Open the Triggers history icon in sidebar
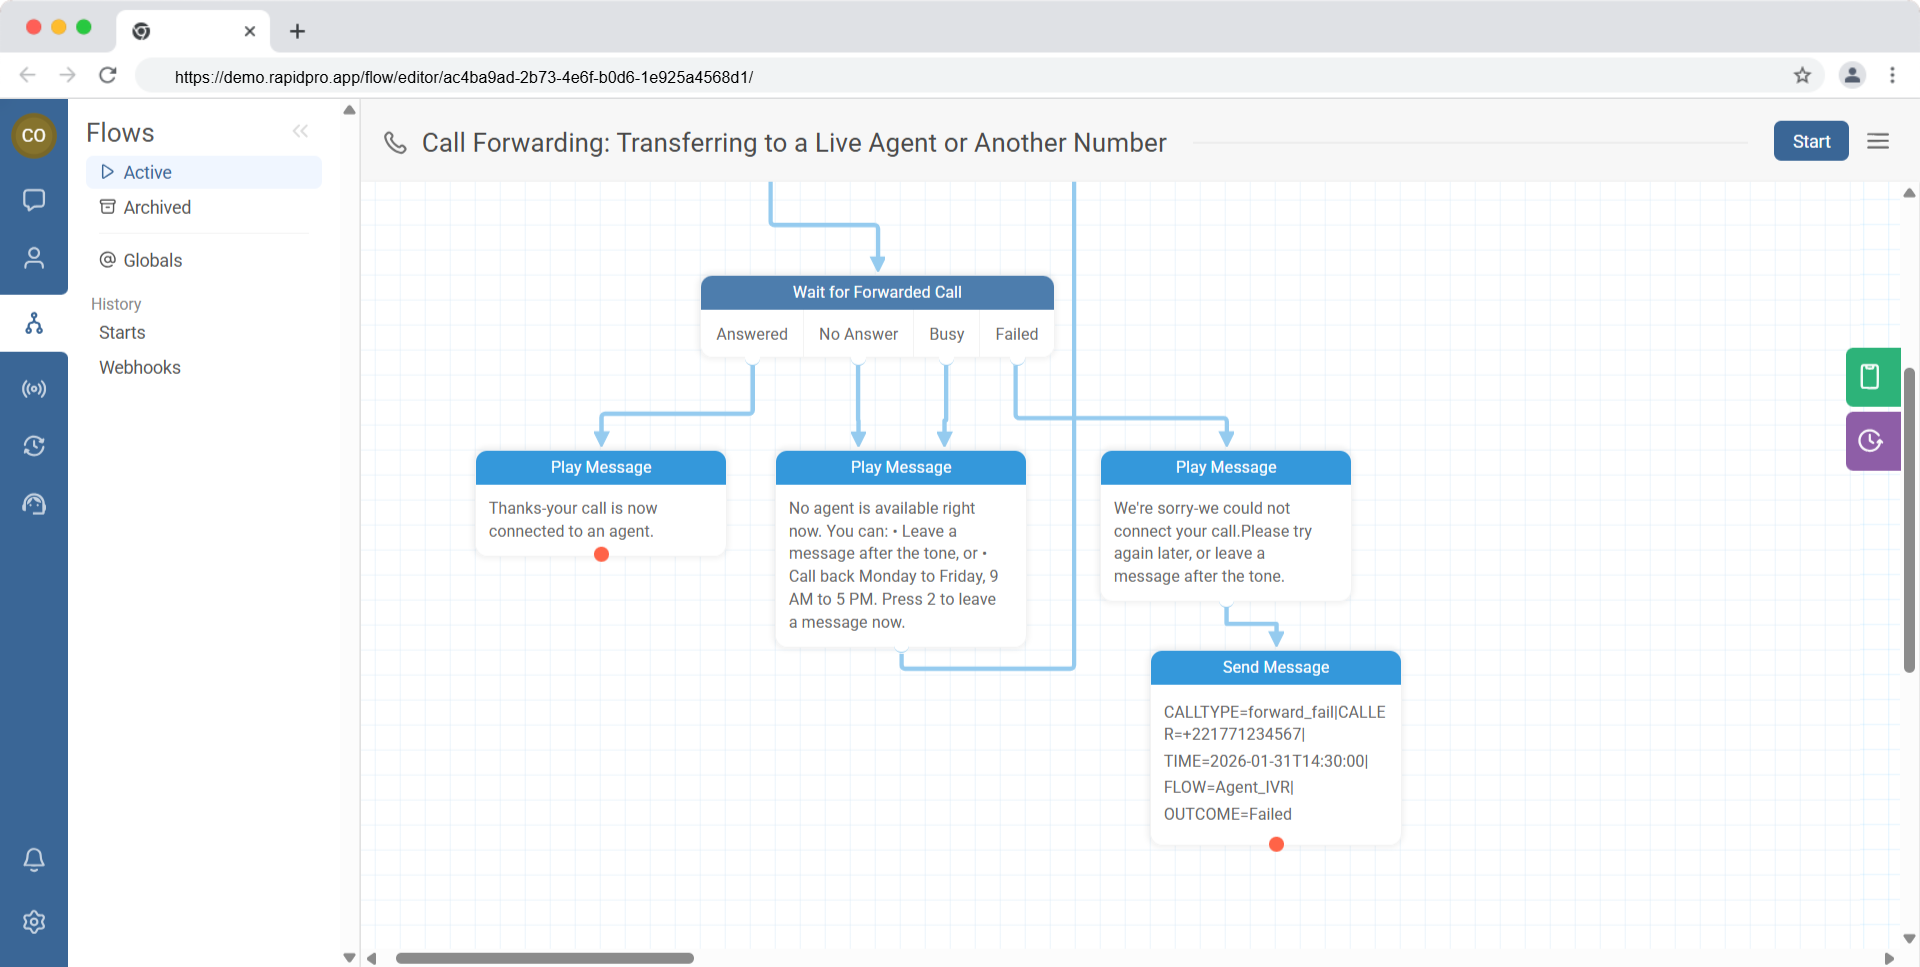 tap(34, 446)
